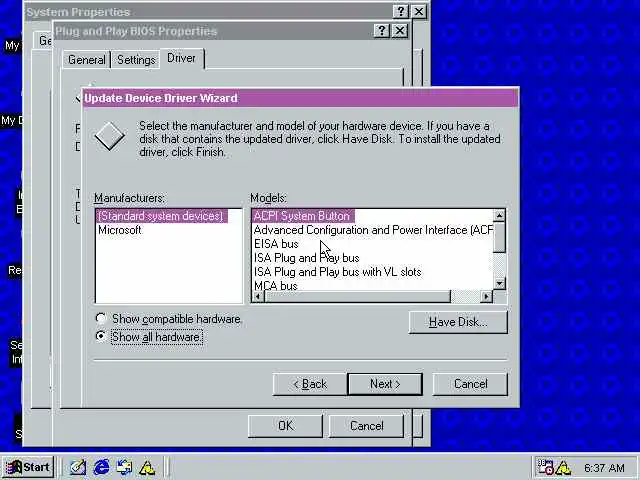This screenshot has height=480, width=640.
Task: Cancel the Plug and Play BIOS Properties dialog
Action: tap(367, 426)
